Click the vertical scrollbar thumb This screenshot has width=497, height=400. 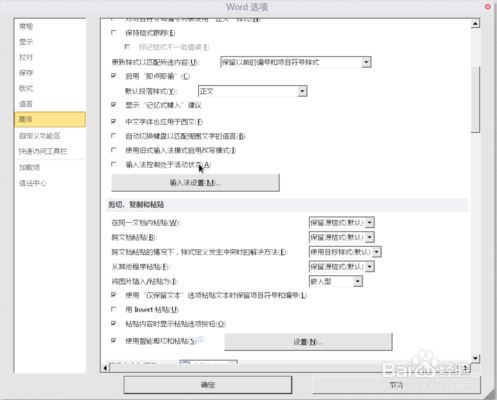click(x=476, y=100)
